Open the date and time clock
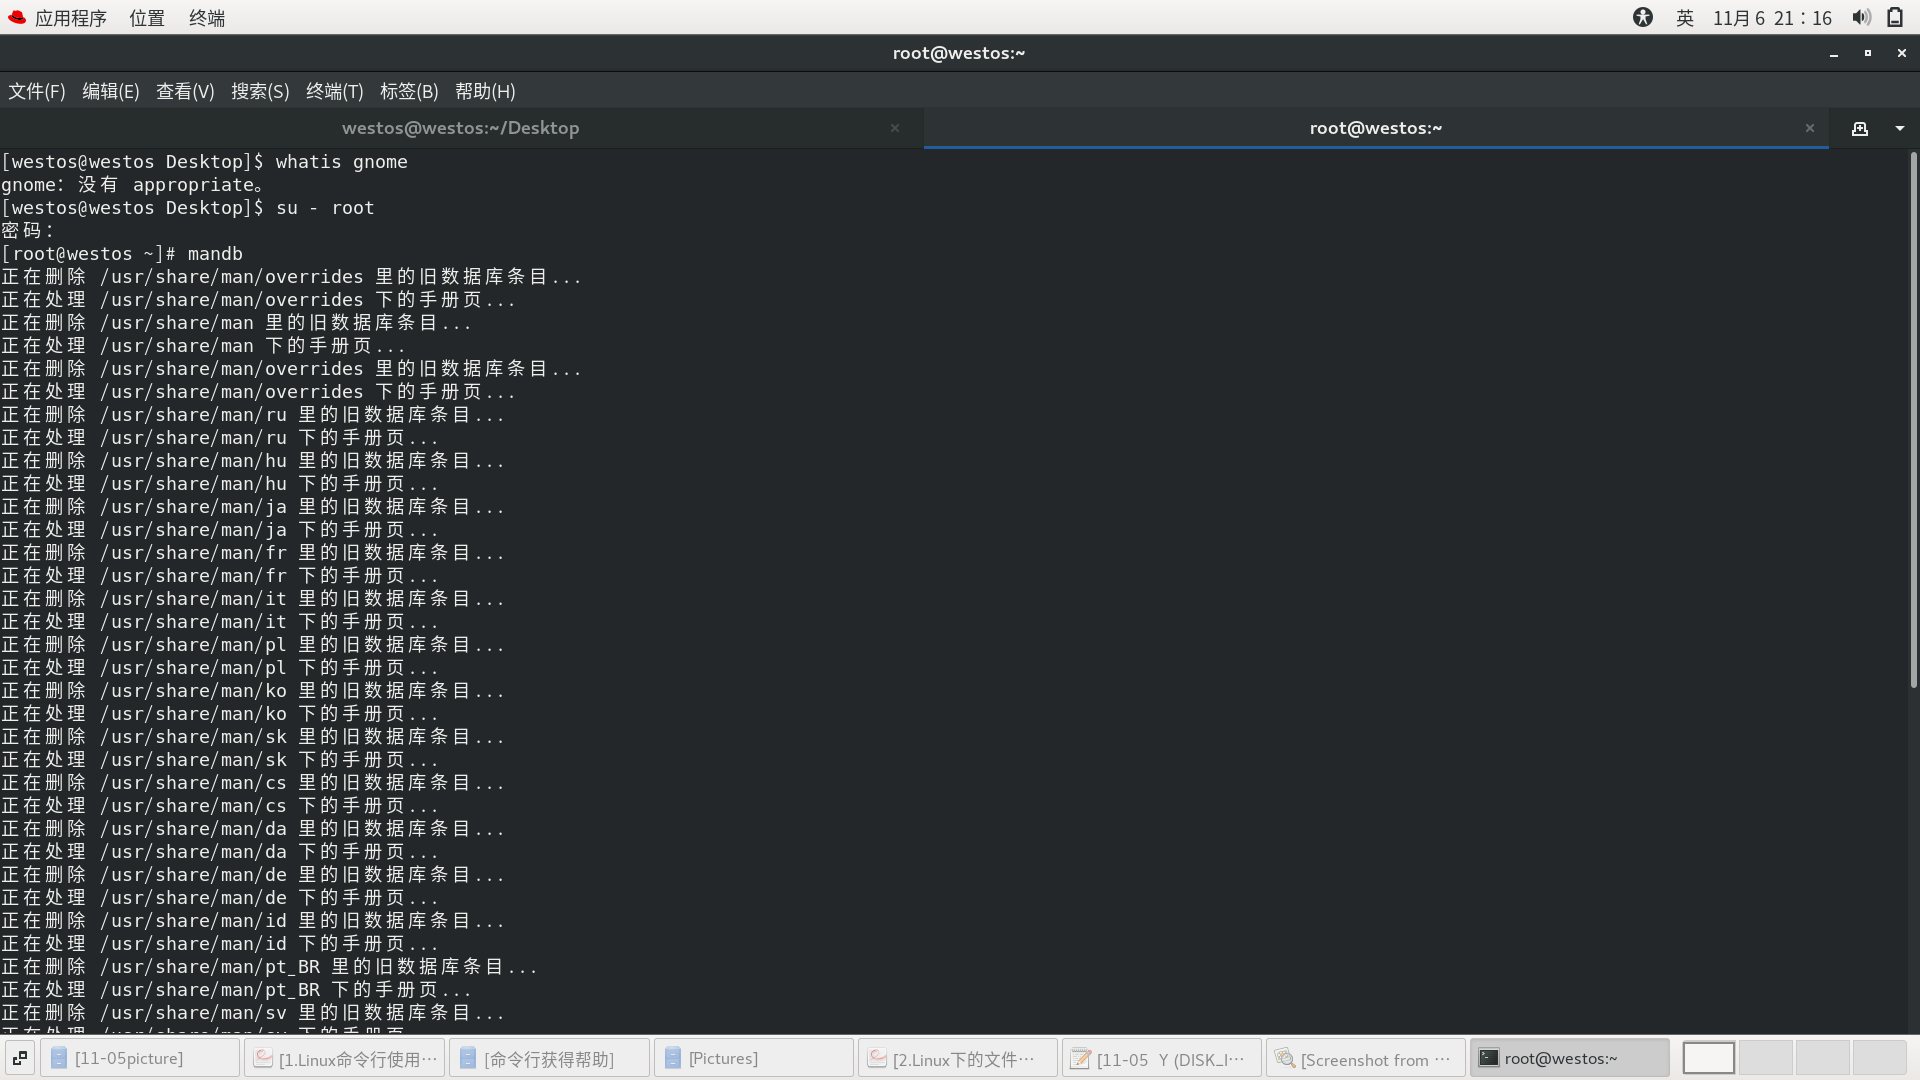Screen dimensions: 1920x1080 [1772, 18]
